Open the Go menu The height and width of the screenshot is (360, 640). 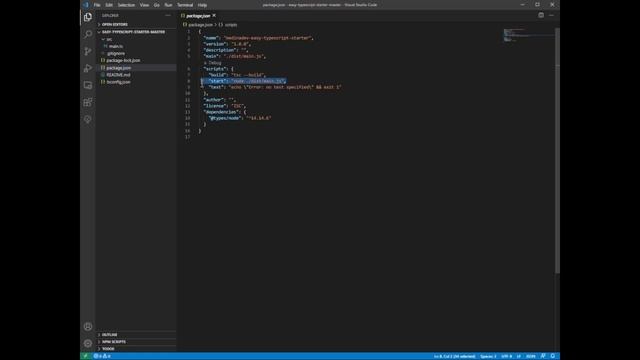(x=157, y=5)
